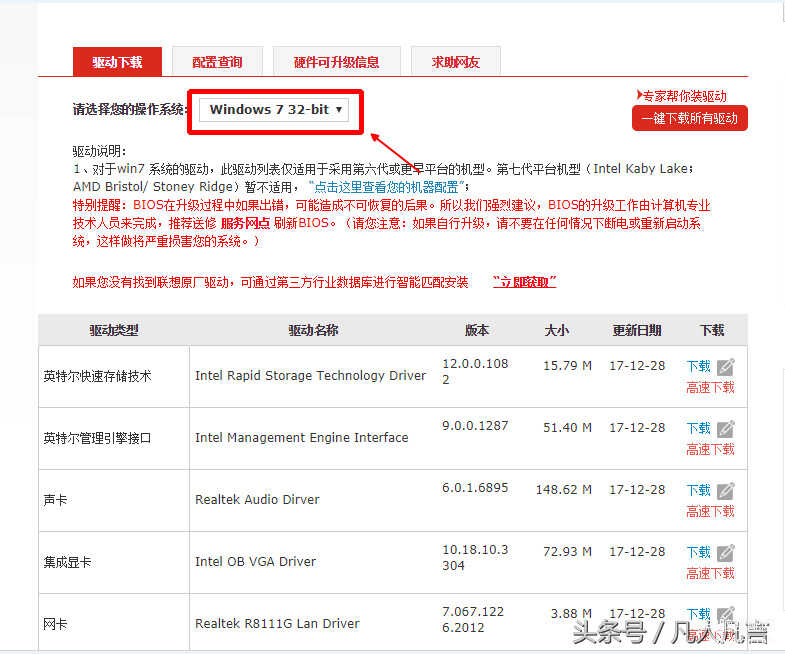Select the Intel Management Engine Interface name
This screenshot has width=785, height=654.
pos(301,438)
